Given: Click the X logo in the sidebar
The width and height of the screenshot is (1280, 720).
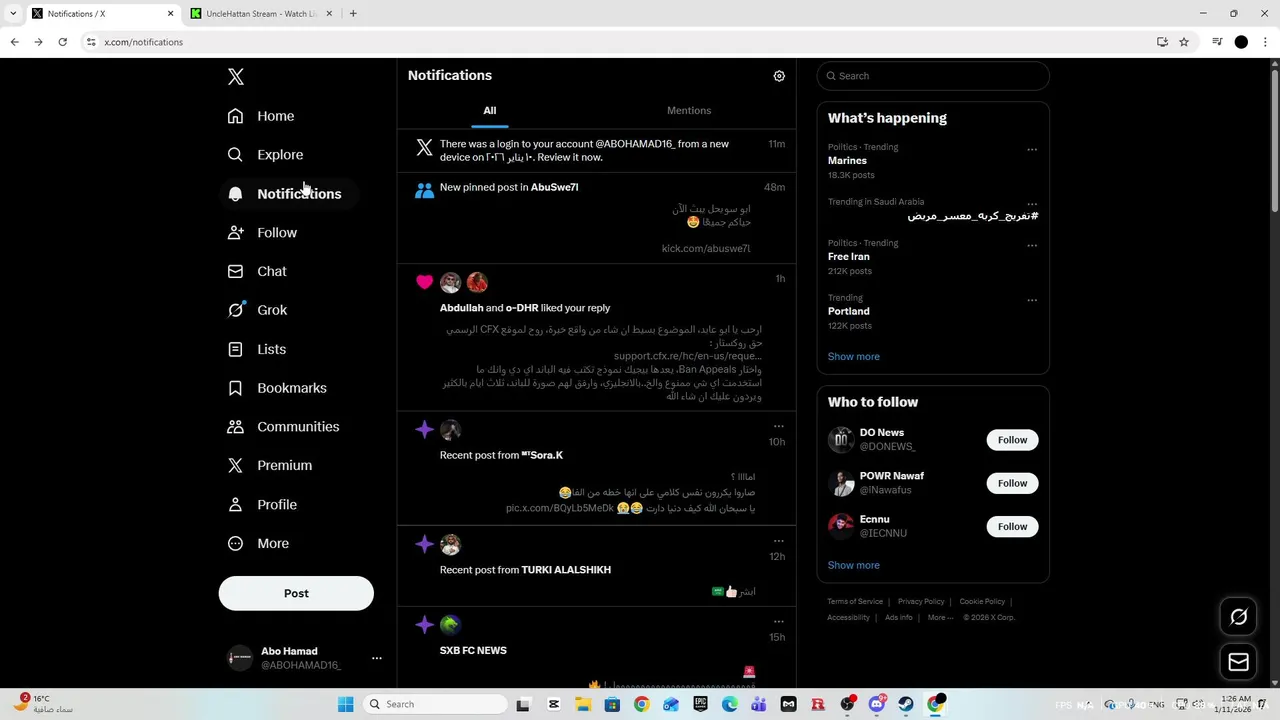Looking at the screenshot, I should pos(236,77).
